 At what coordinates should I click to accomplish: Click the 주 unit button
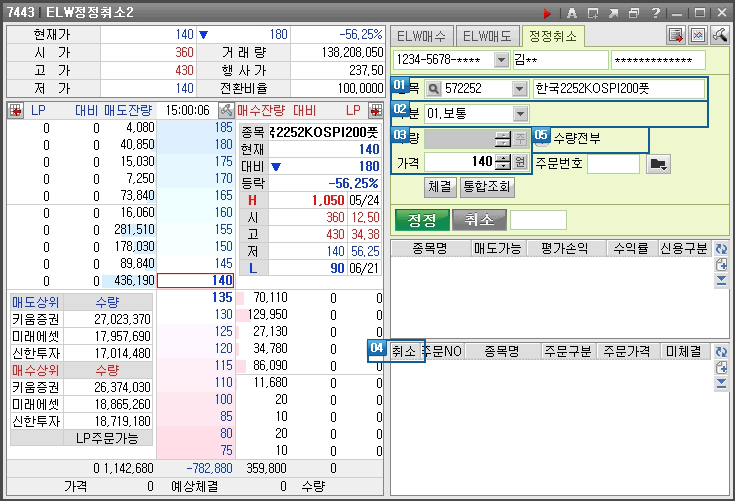click(520, 139)
